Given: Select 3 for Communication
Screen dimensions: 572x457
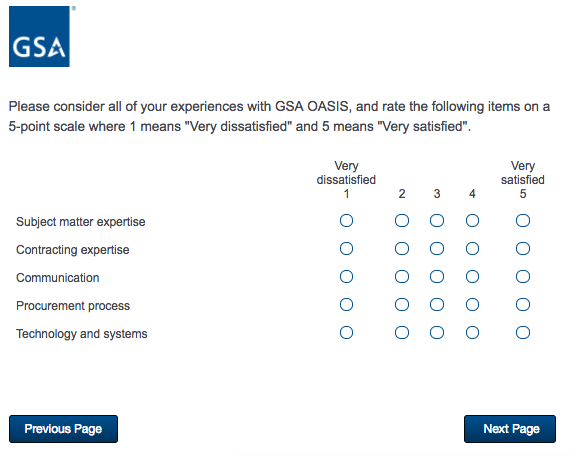Looking at the screenshot, I should (437, 276).
